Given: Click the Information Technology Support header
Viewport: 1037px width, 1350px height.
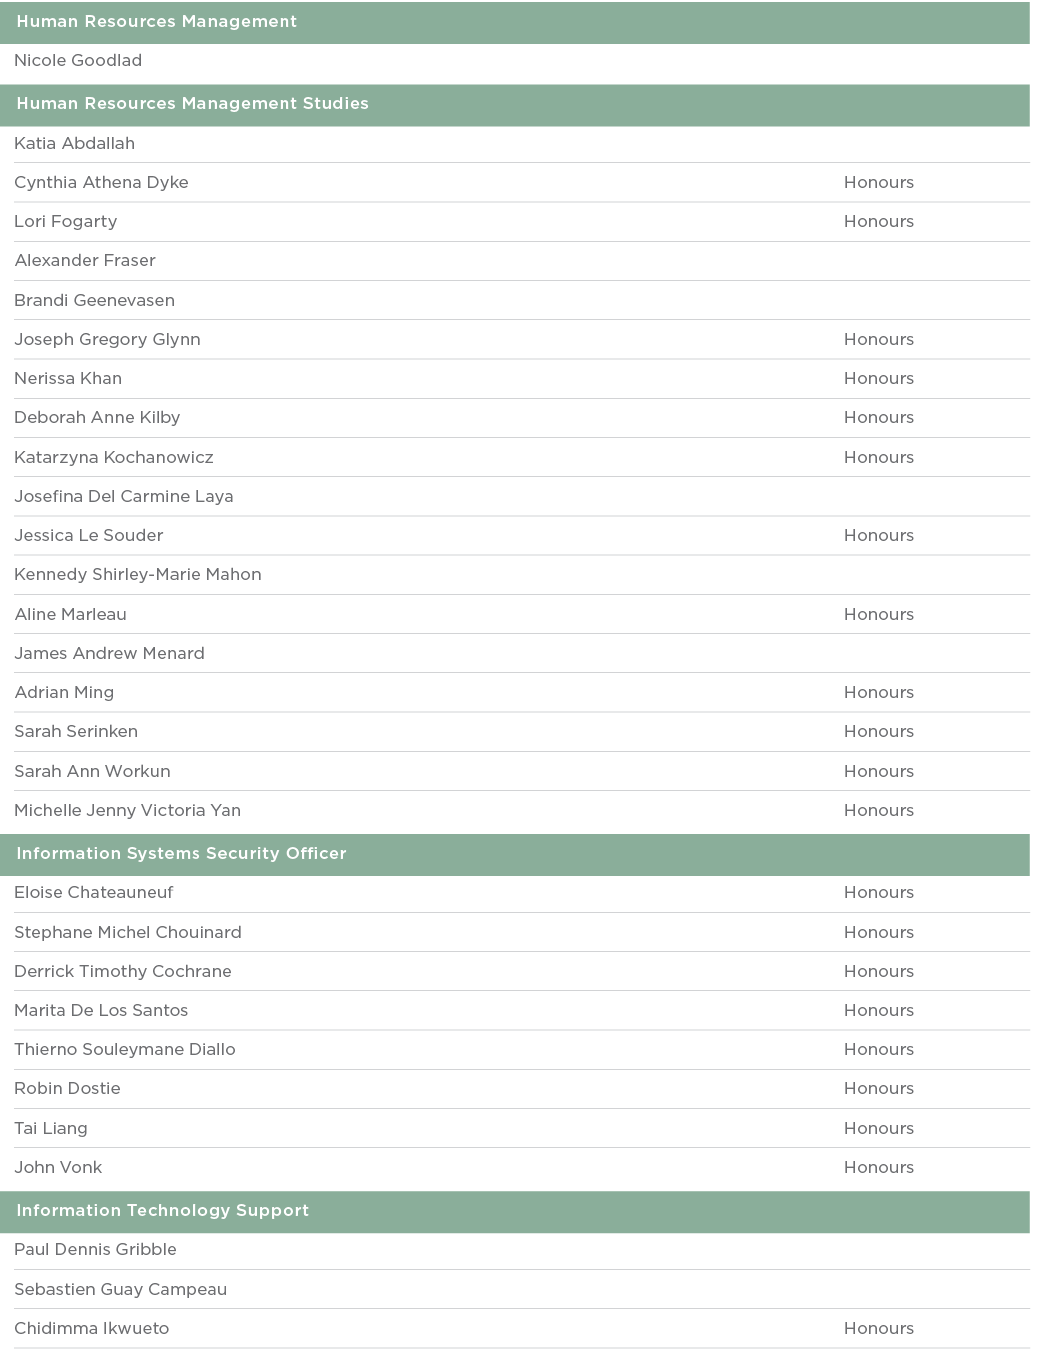Looking at the screenshot, I should click(162, 1211).
